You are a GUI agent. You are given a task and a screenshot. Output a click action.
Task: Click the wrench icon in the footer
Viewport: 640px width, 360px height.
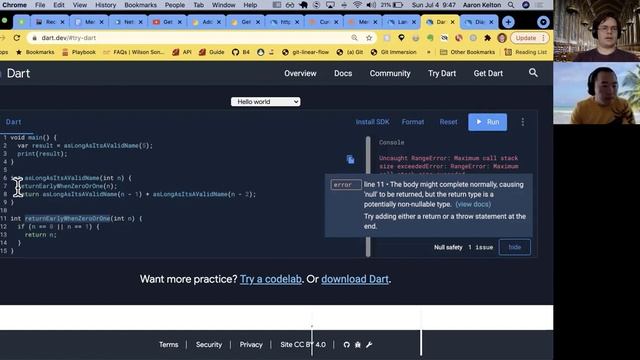click(x=369, y=345)
